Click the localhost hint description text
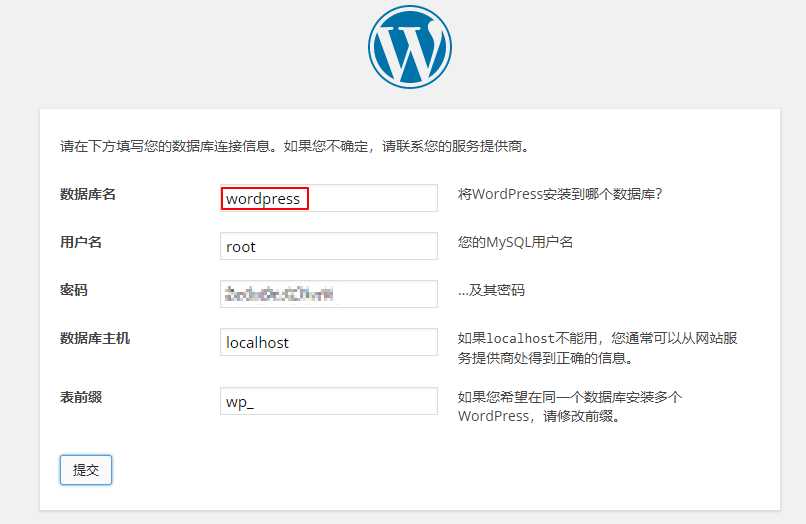Screen dimensions: 806x524 click(x=597, y=348)
